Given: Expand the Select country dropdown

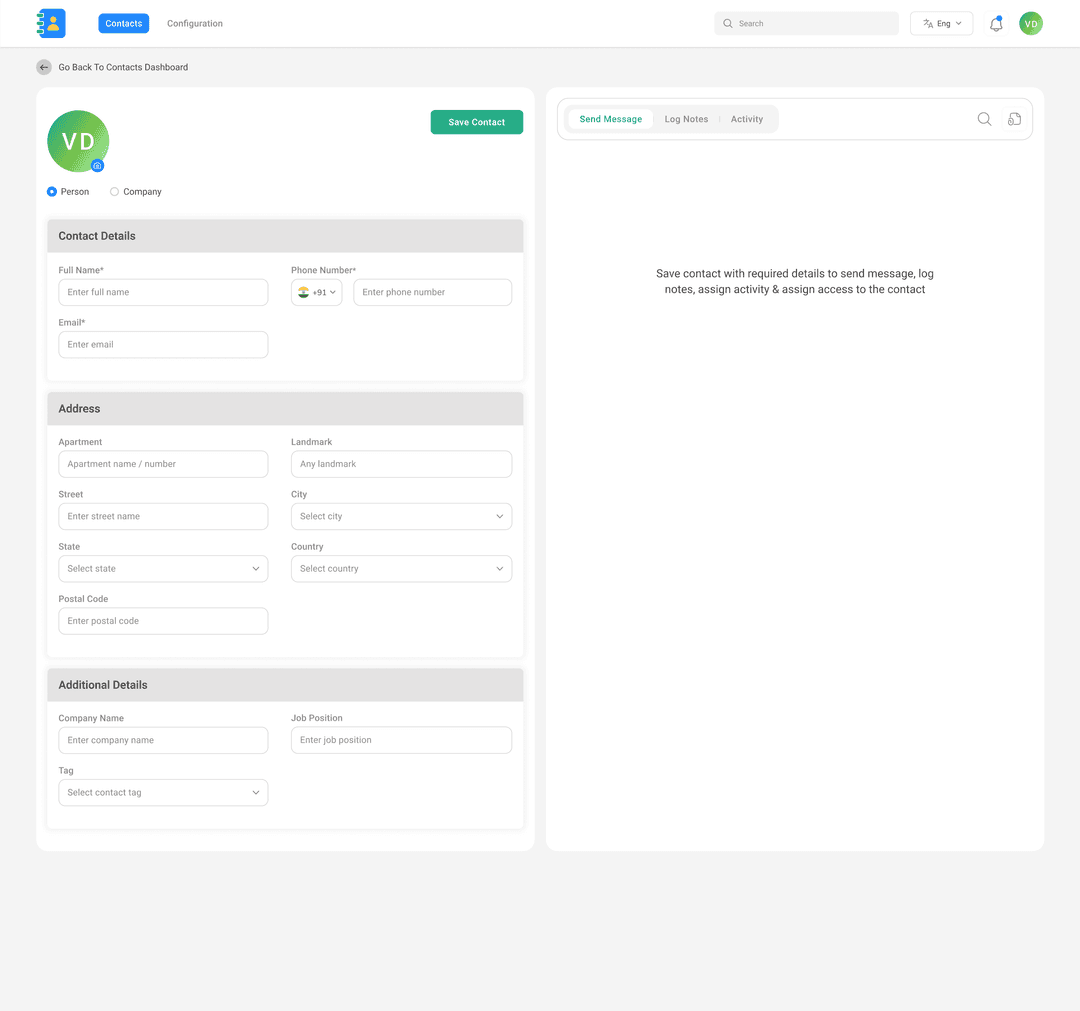Looking at the screenshot, I should click(401, 568).
